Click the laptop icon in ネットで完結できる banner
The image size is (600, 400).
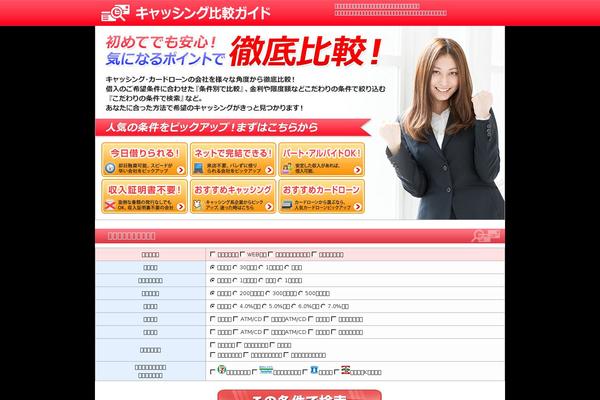tap(199, 168)
